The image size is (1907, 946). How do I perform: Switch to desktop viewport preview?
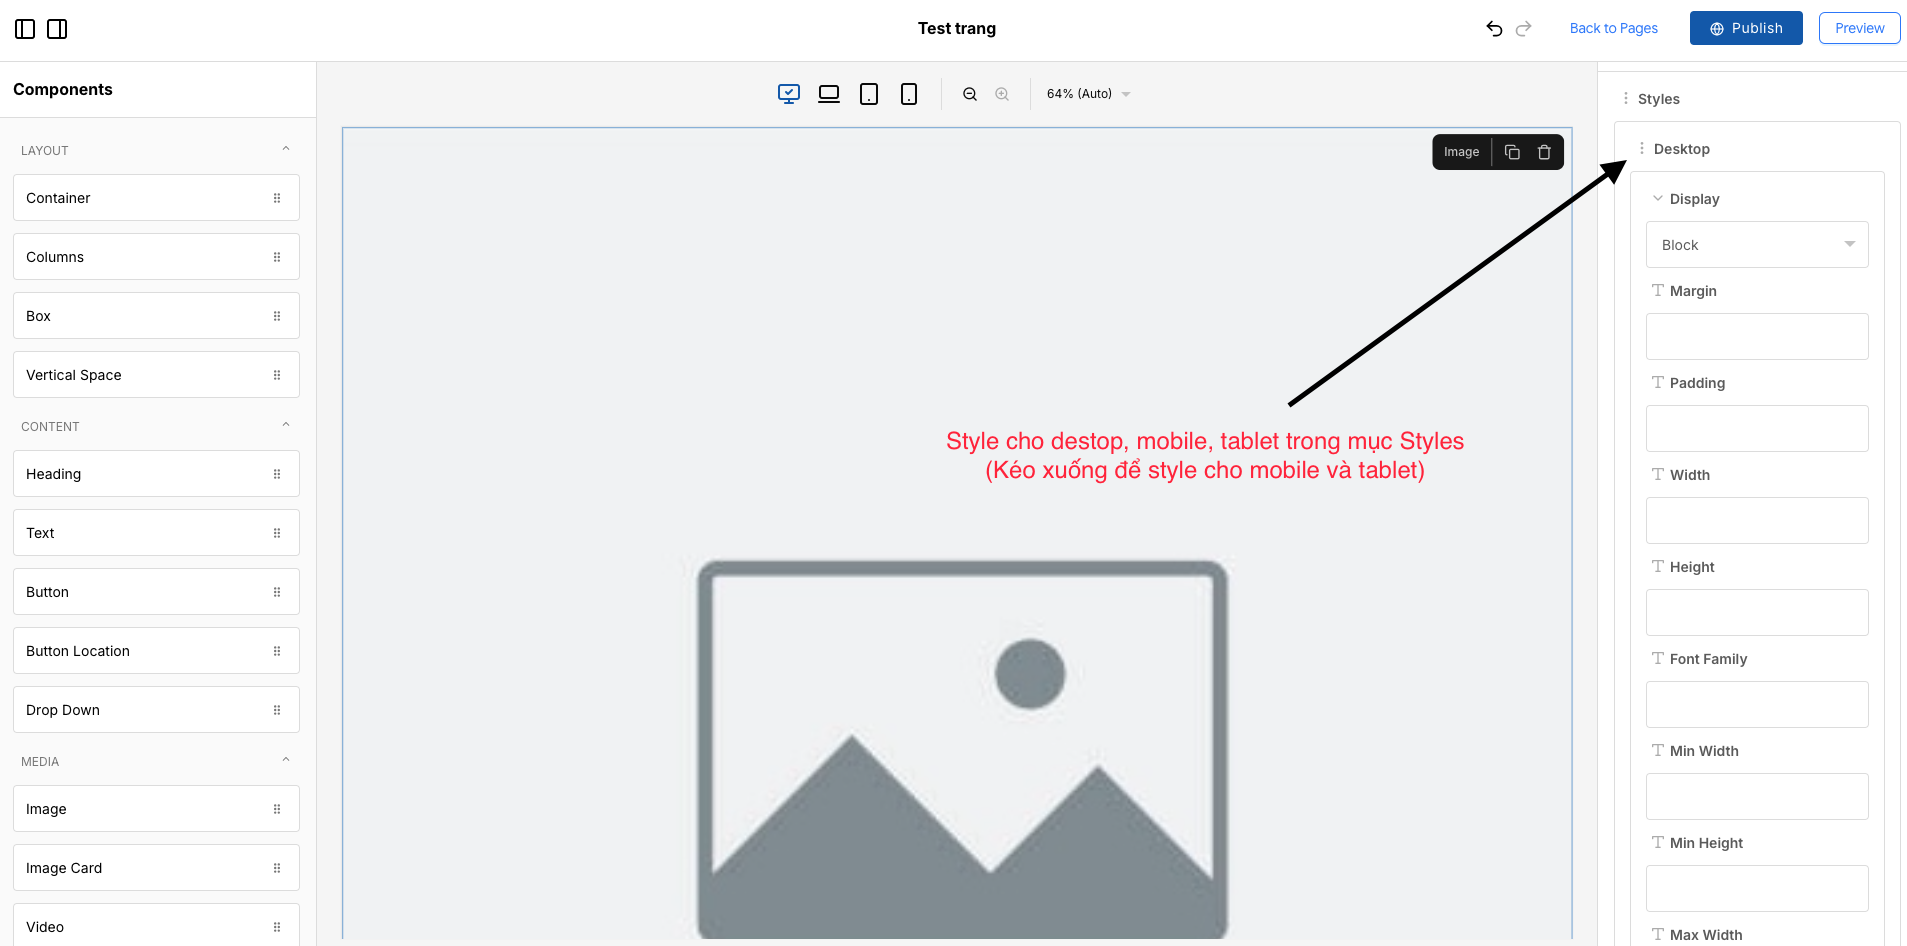tap(788, 94)
